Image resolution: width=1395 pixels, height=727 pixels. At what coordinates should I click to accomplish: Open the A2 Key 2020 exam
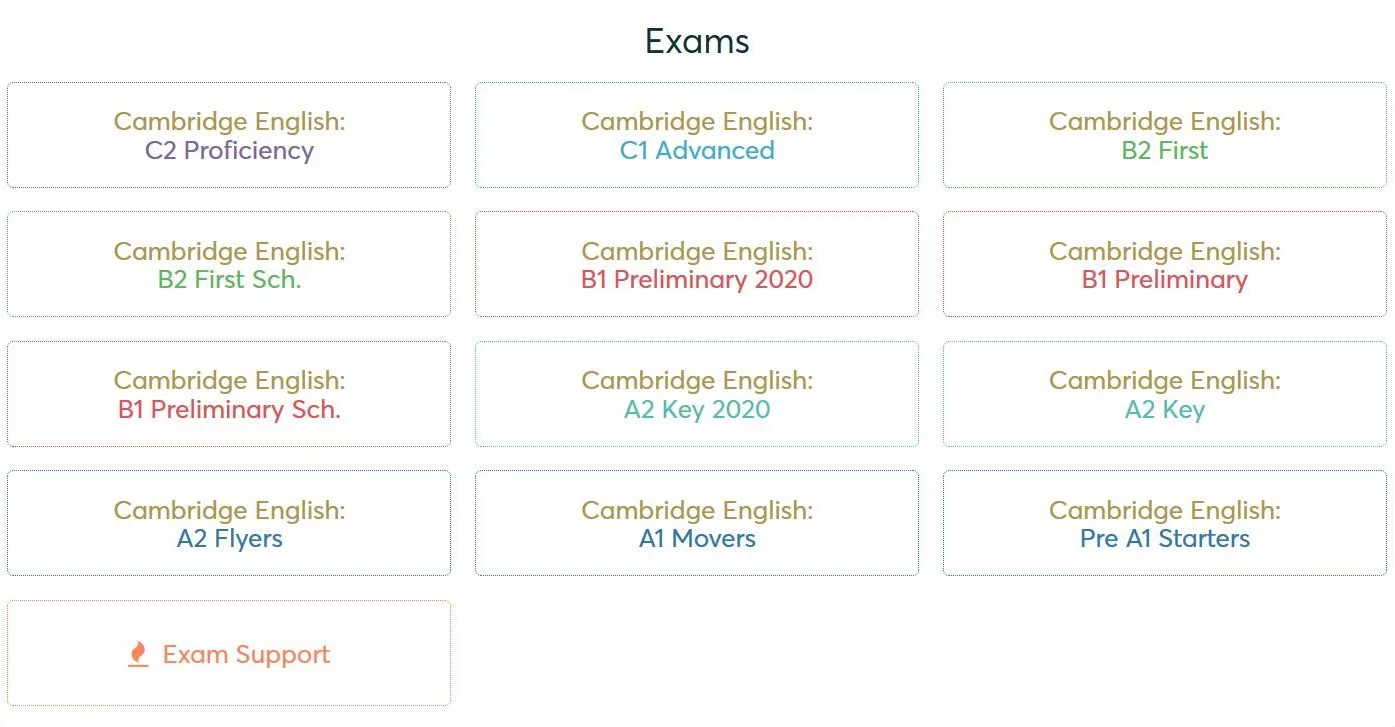coord(697,410)
